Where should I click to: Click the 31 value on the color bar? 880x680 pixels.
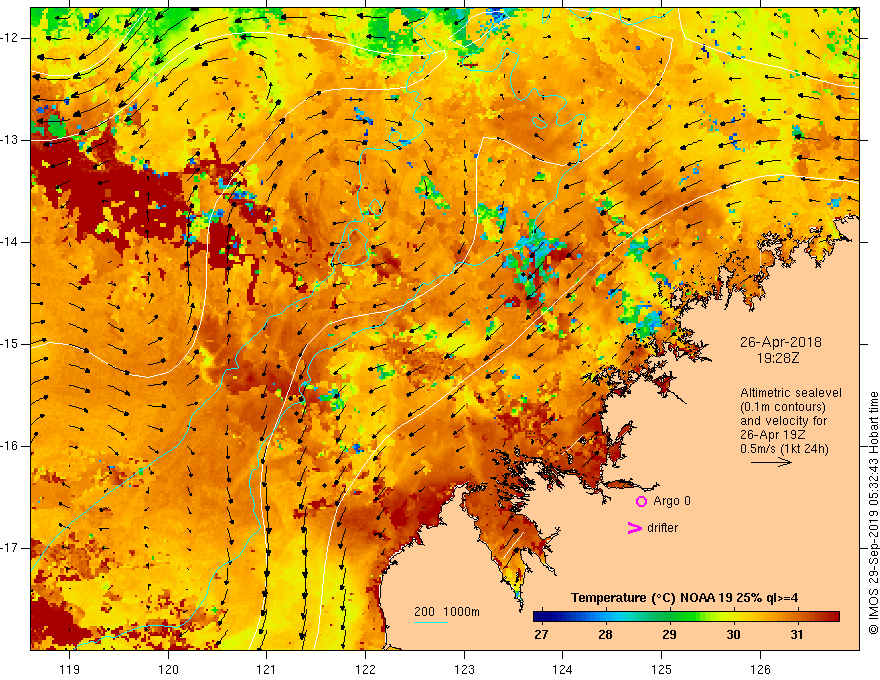click(796, 635)
